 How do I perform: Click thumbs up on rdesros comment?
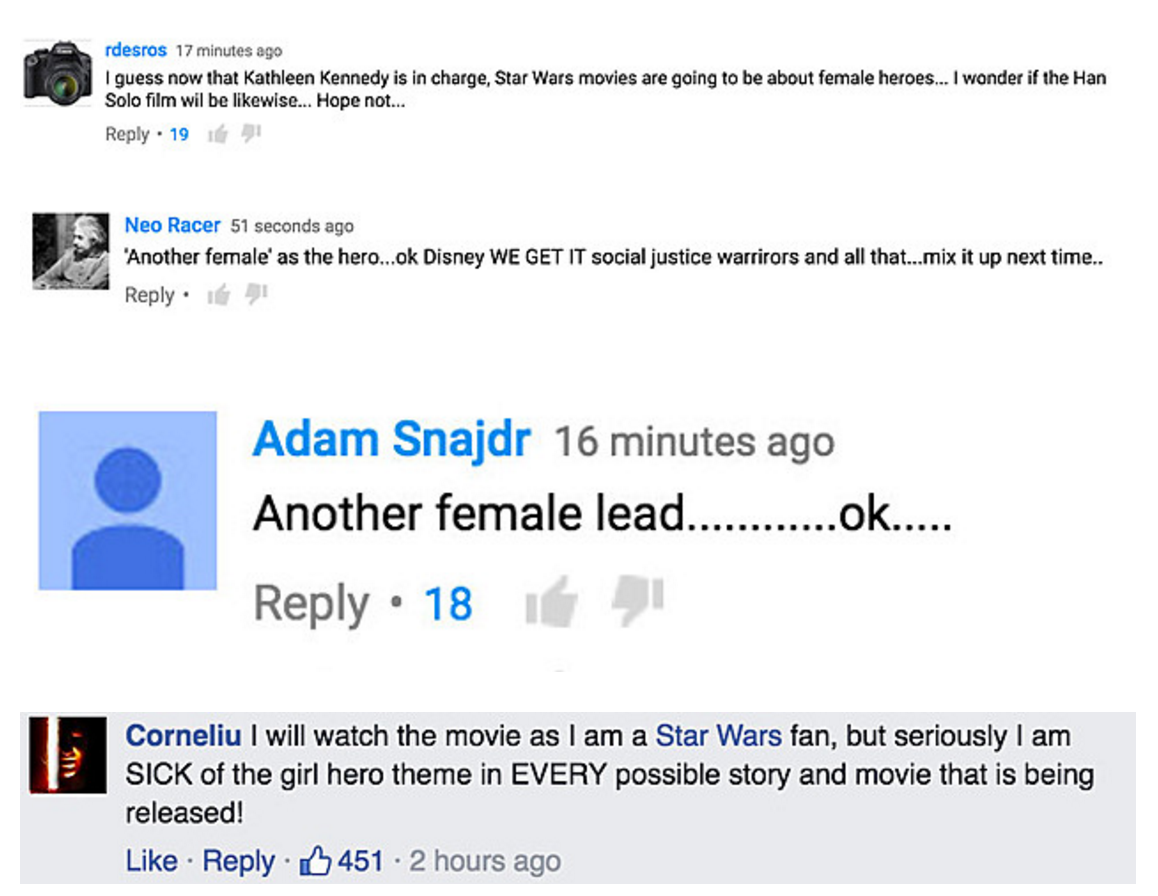point(217,134)
